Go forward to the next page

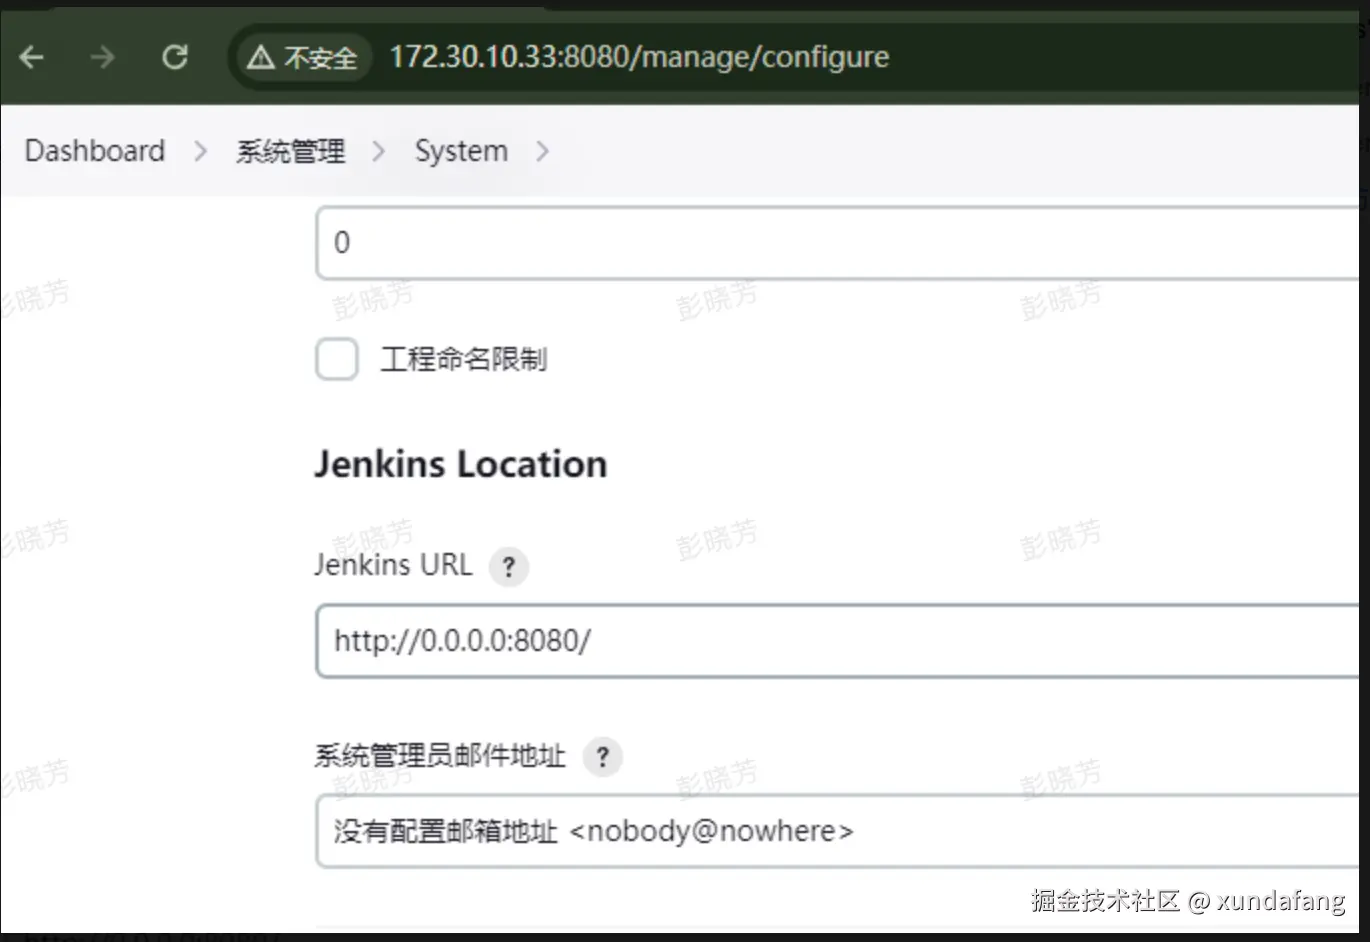click(x=102, y=57)
